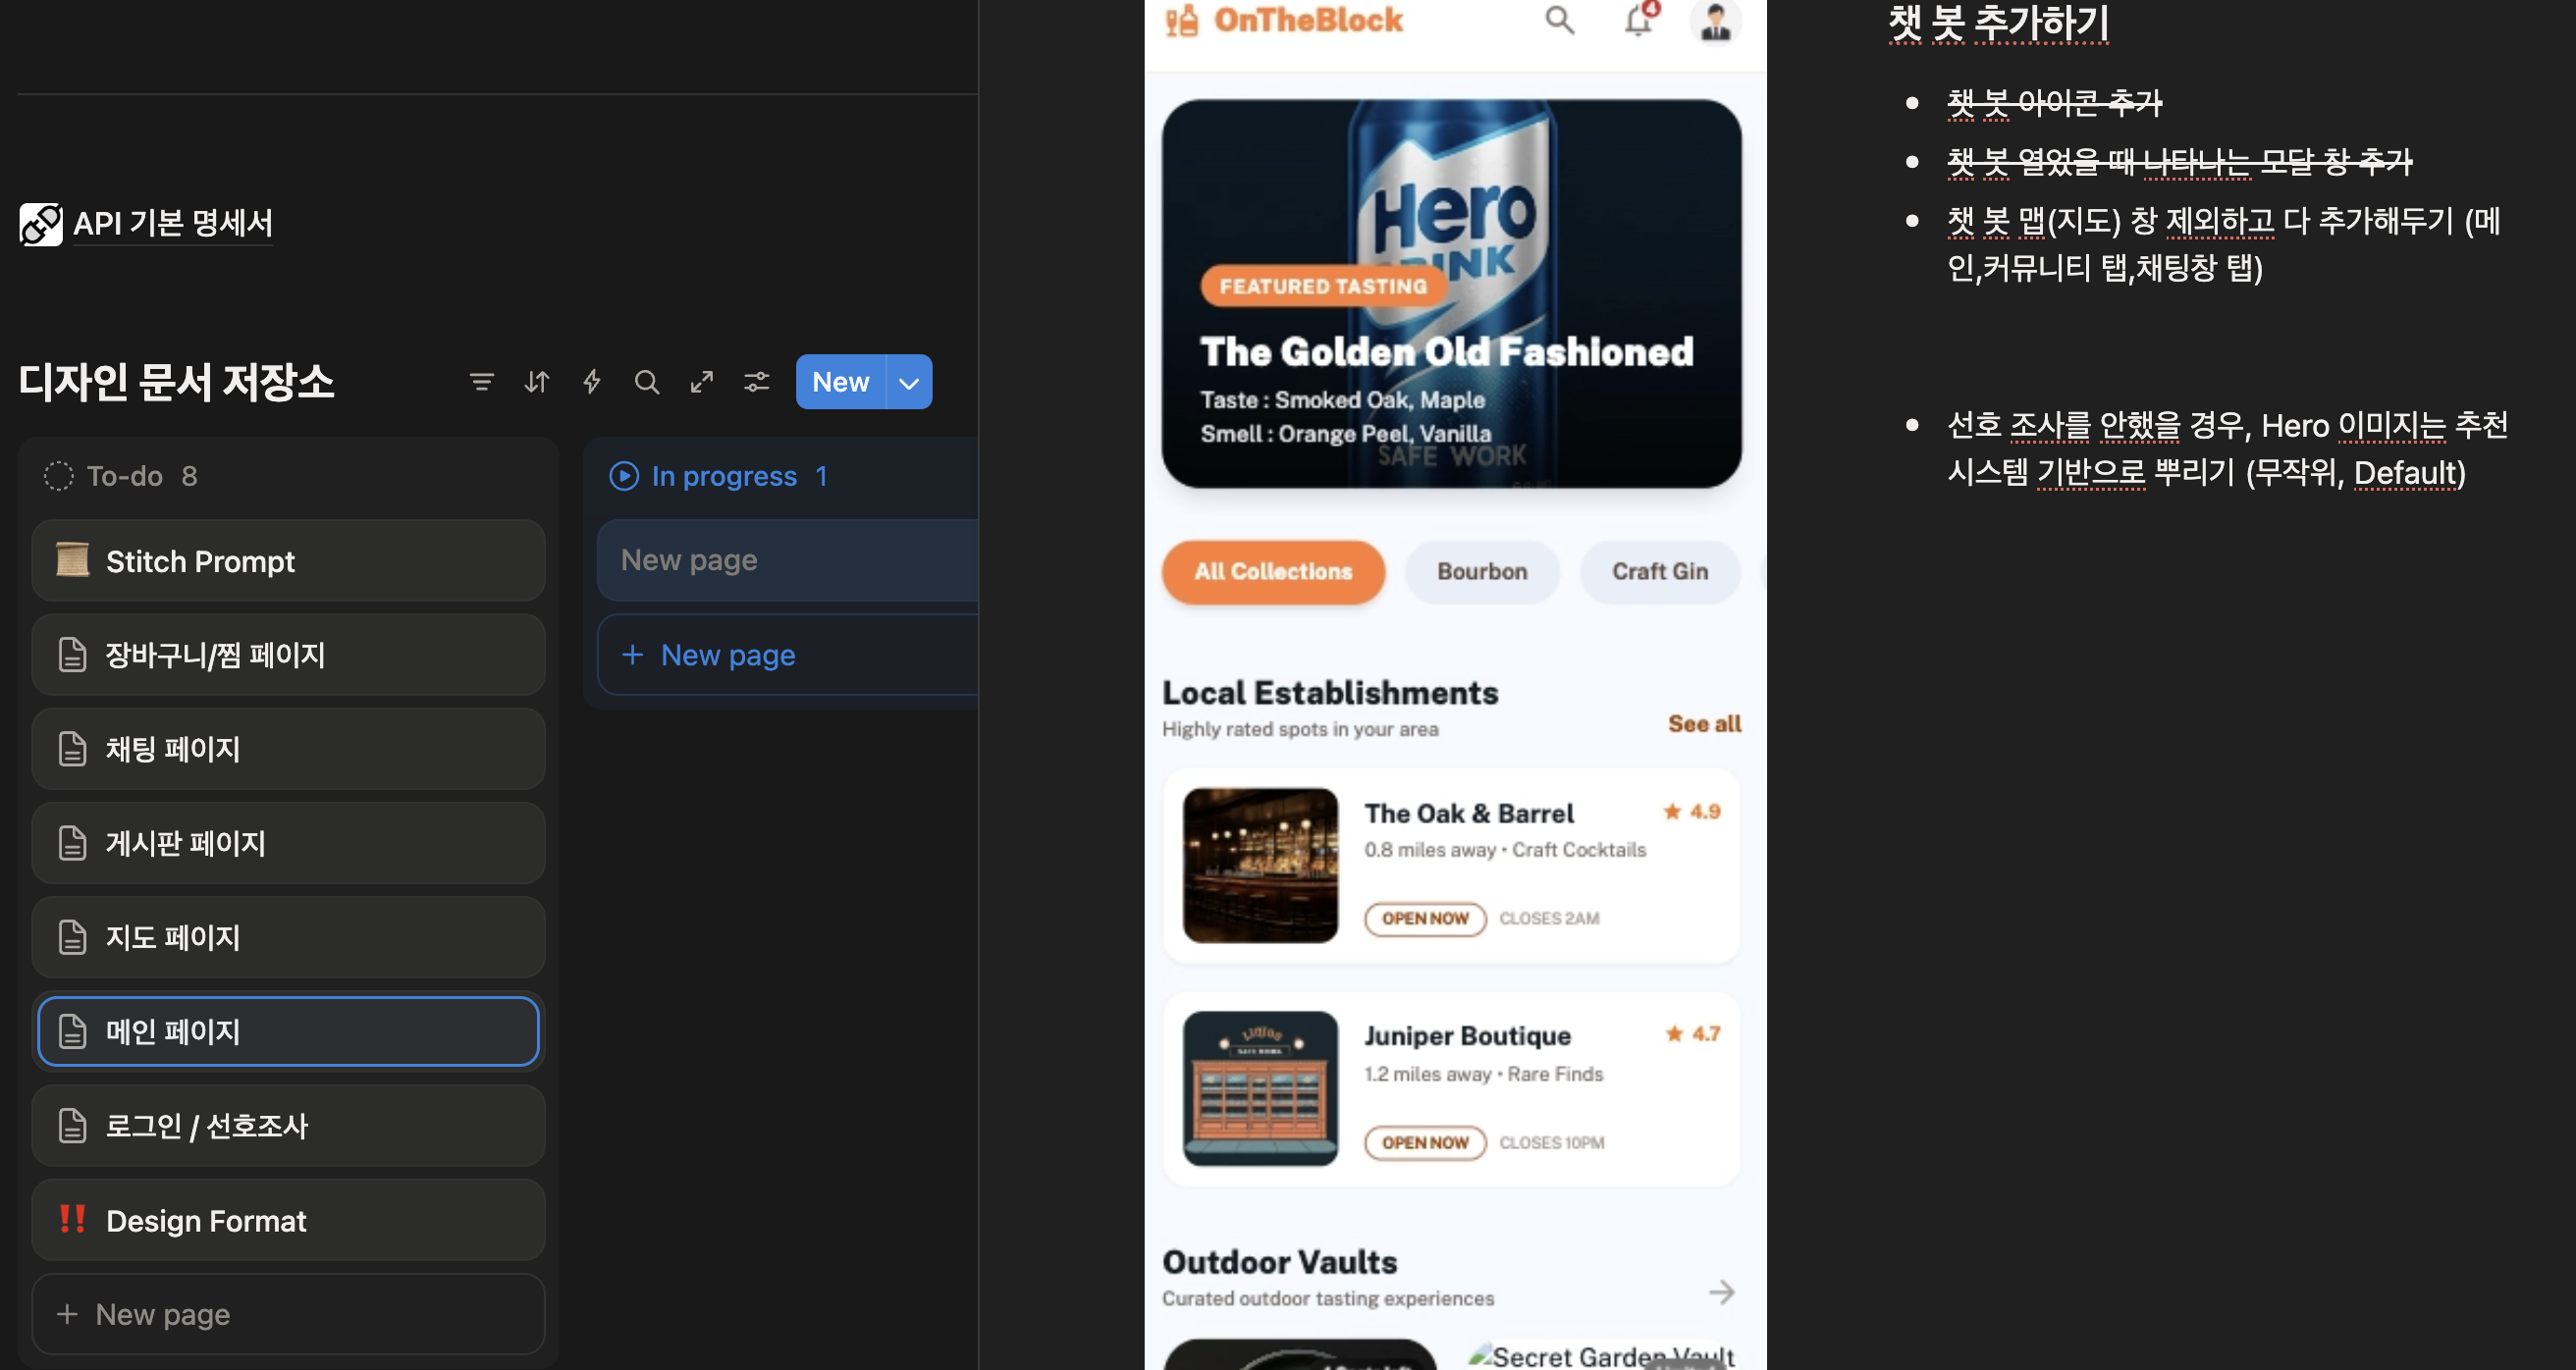The image size is (2576, 1370).
Task: Open the API 기본 명세서 page link
Action: [173, 223]
